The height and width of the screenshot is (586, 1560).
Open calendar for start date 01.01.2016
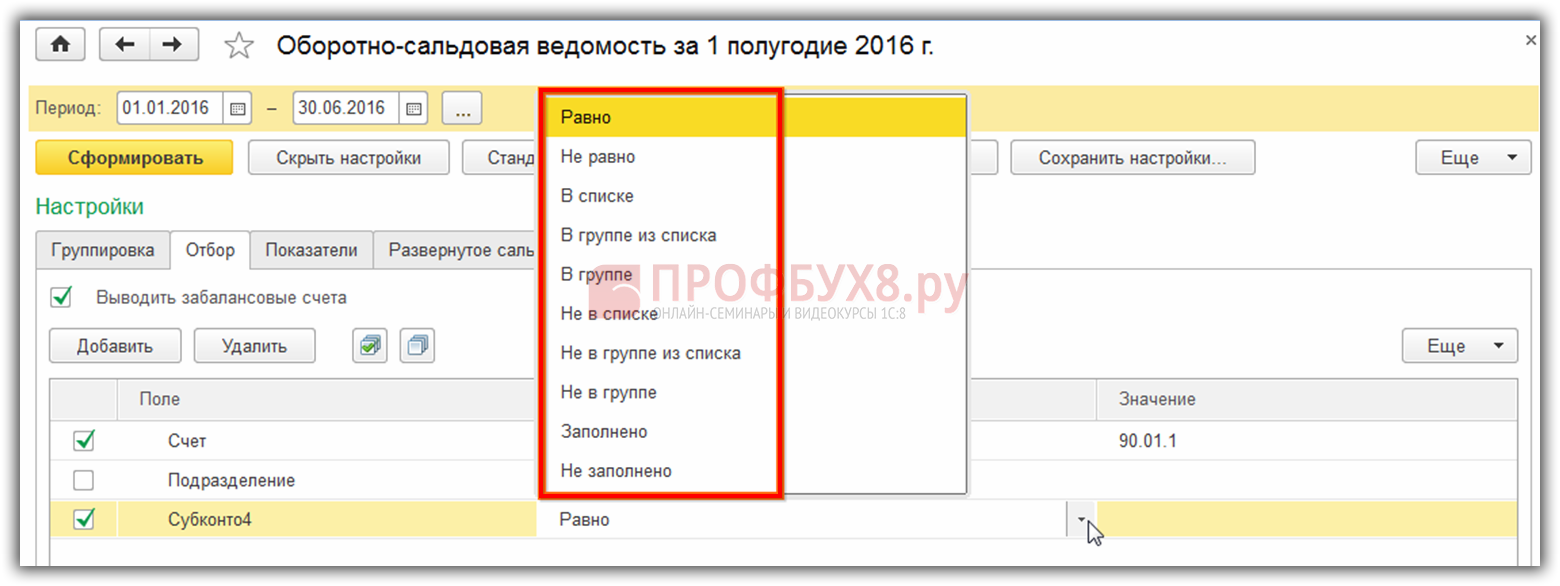238,109
